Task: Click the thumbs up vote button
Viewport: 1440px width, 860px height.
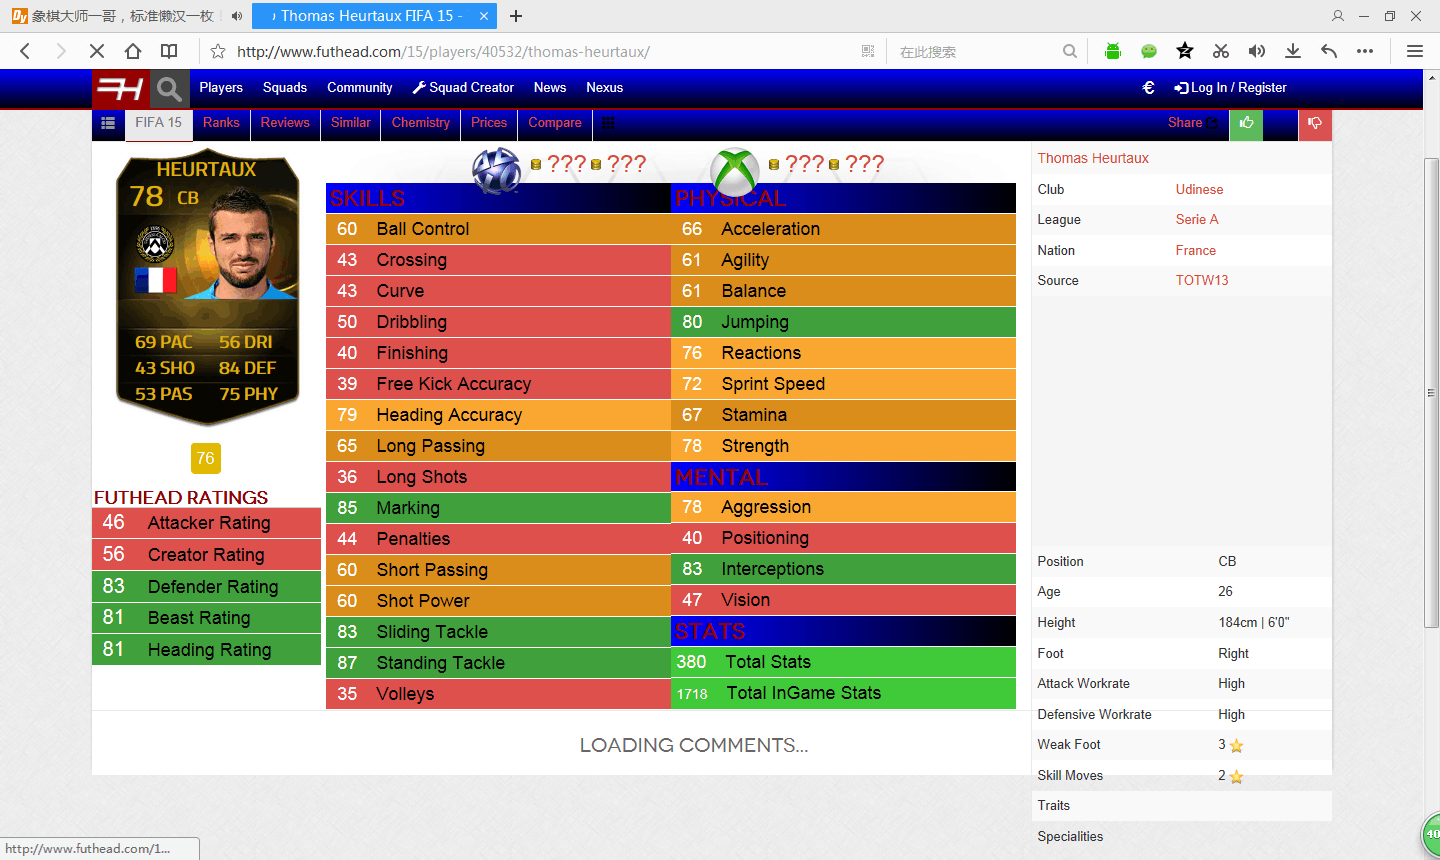Action: (1246, 123)
